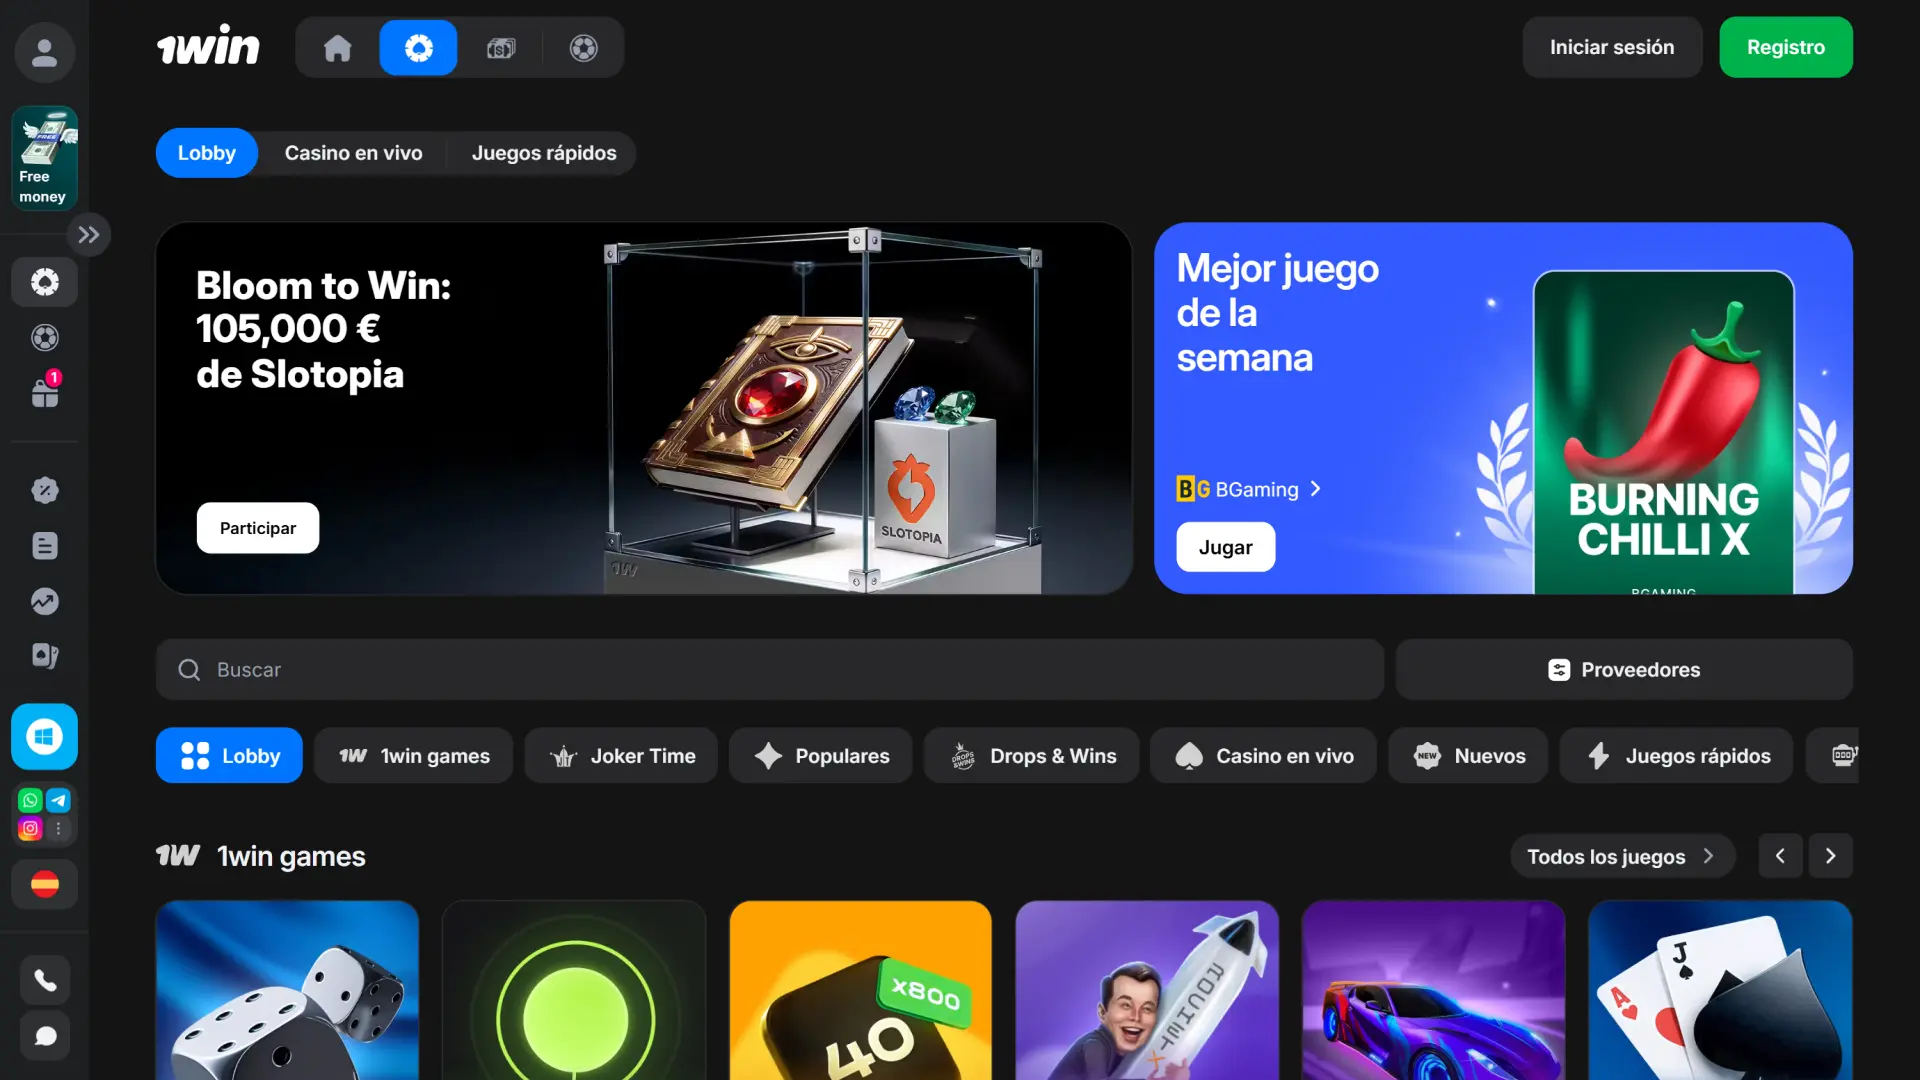Click the percent badge promotions icon

44,490
